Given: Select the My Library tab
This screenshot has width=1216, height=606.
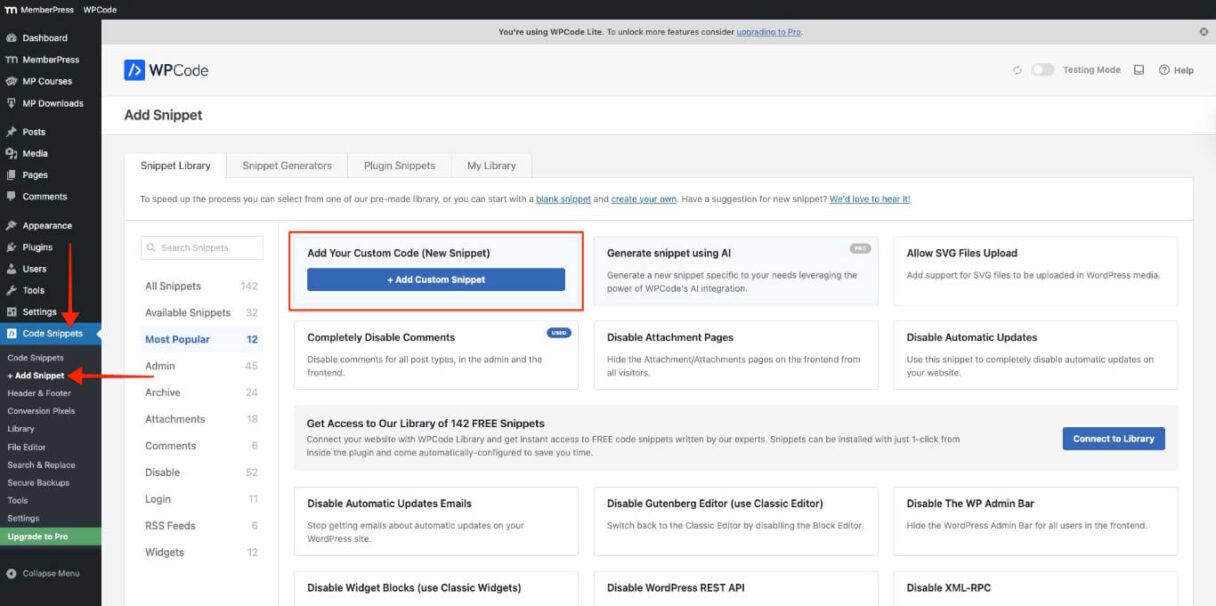Looking at the screenshot, I should [491, 166].
